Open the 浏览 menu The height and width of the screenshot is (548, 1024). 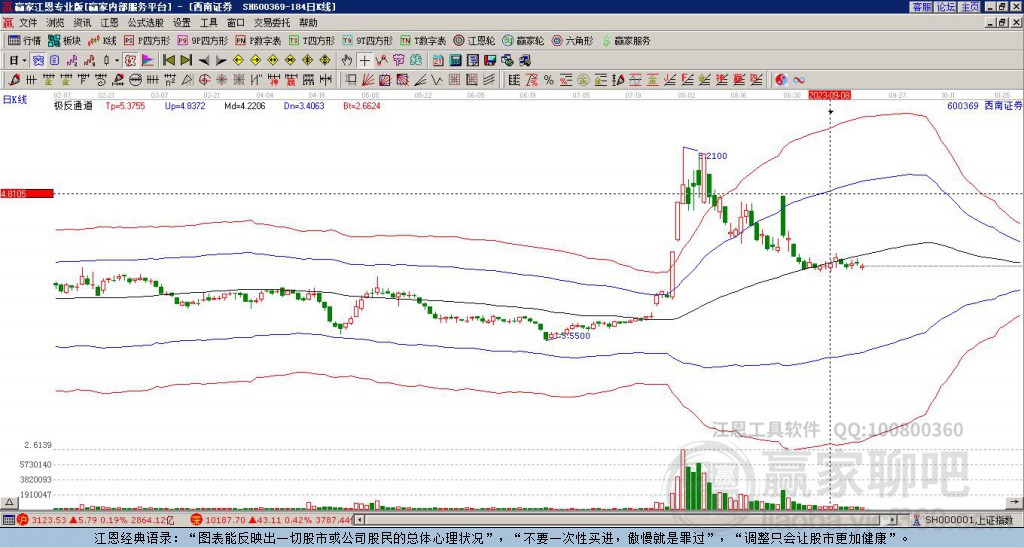[x=56, y=23]
